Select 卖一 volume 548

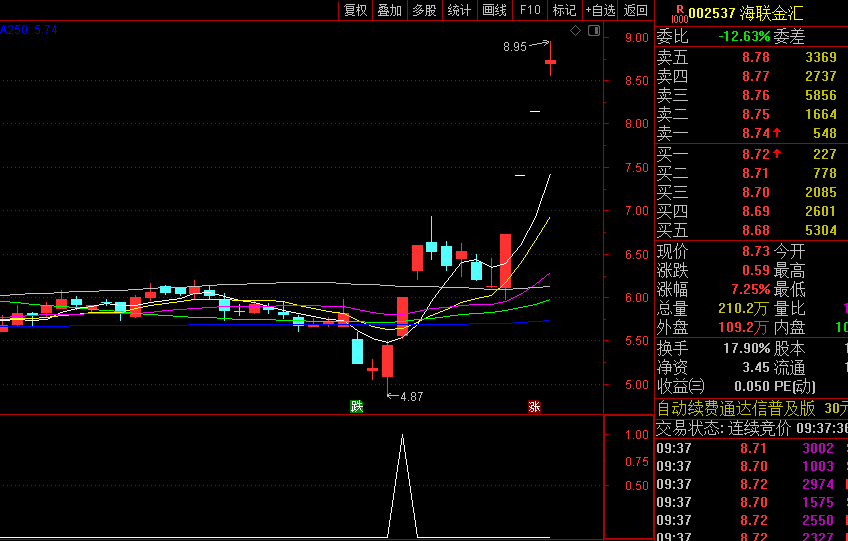click(825, 133)
